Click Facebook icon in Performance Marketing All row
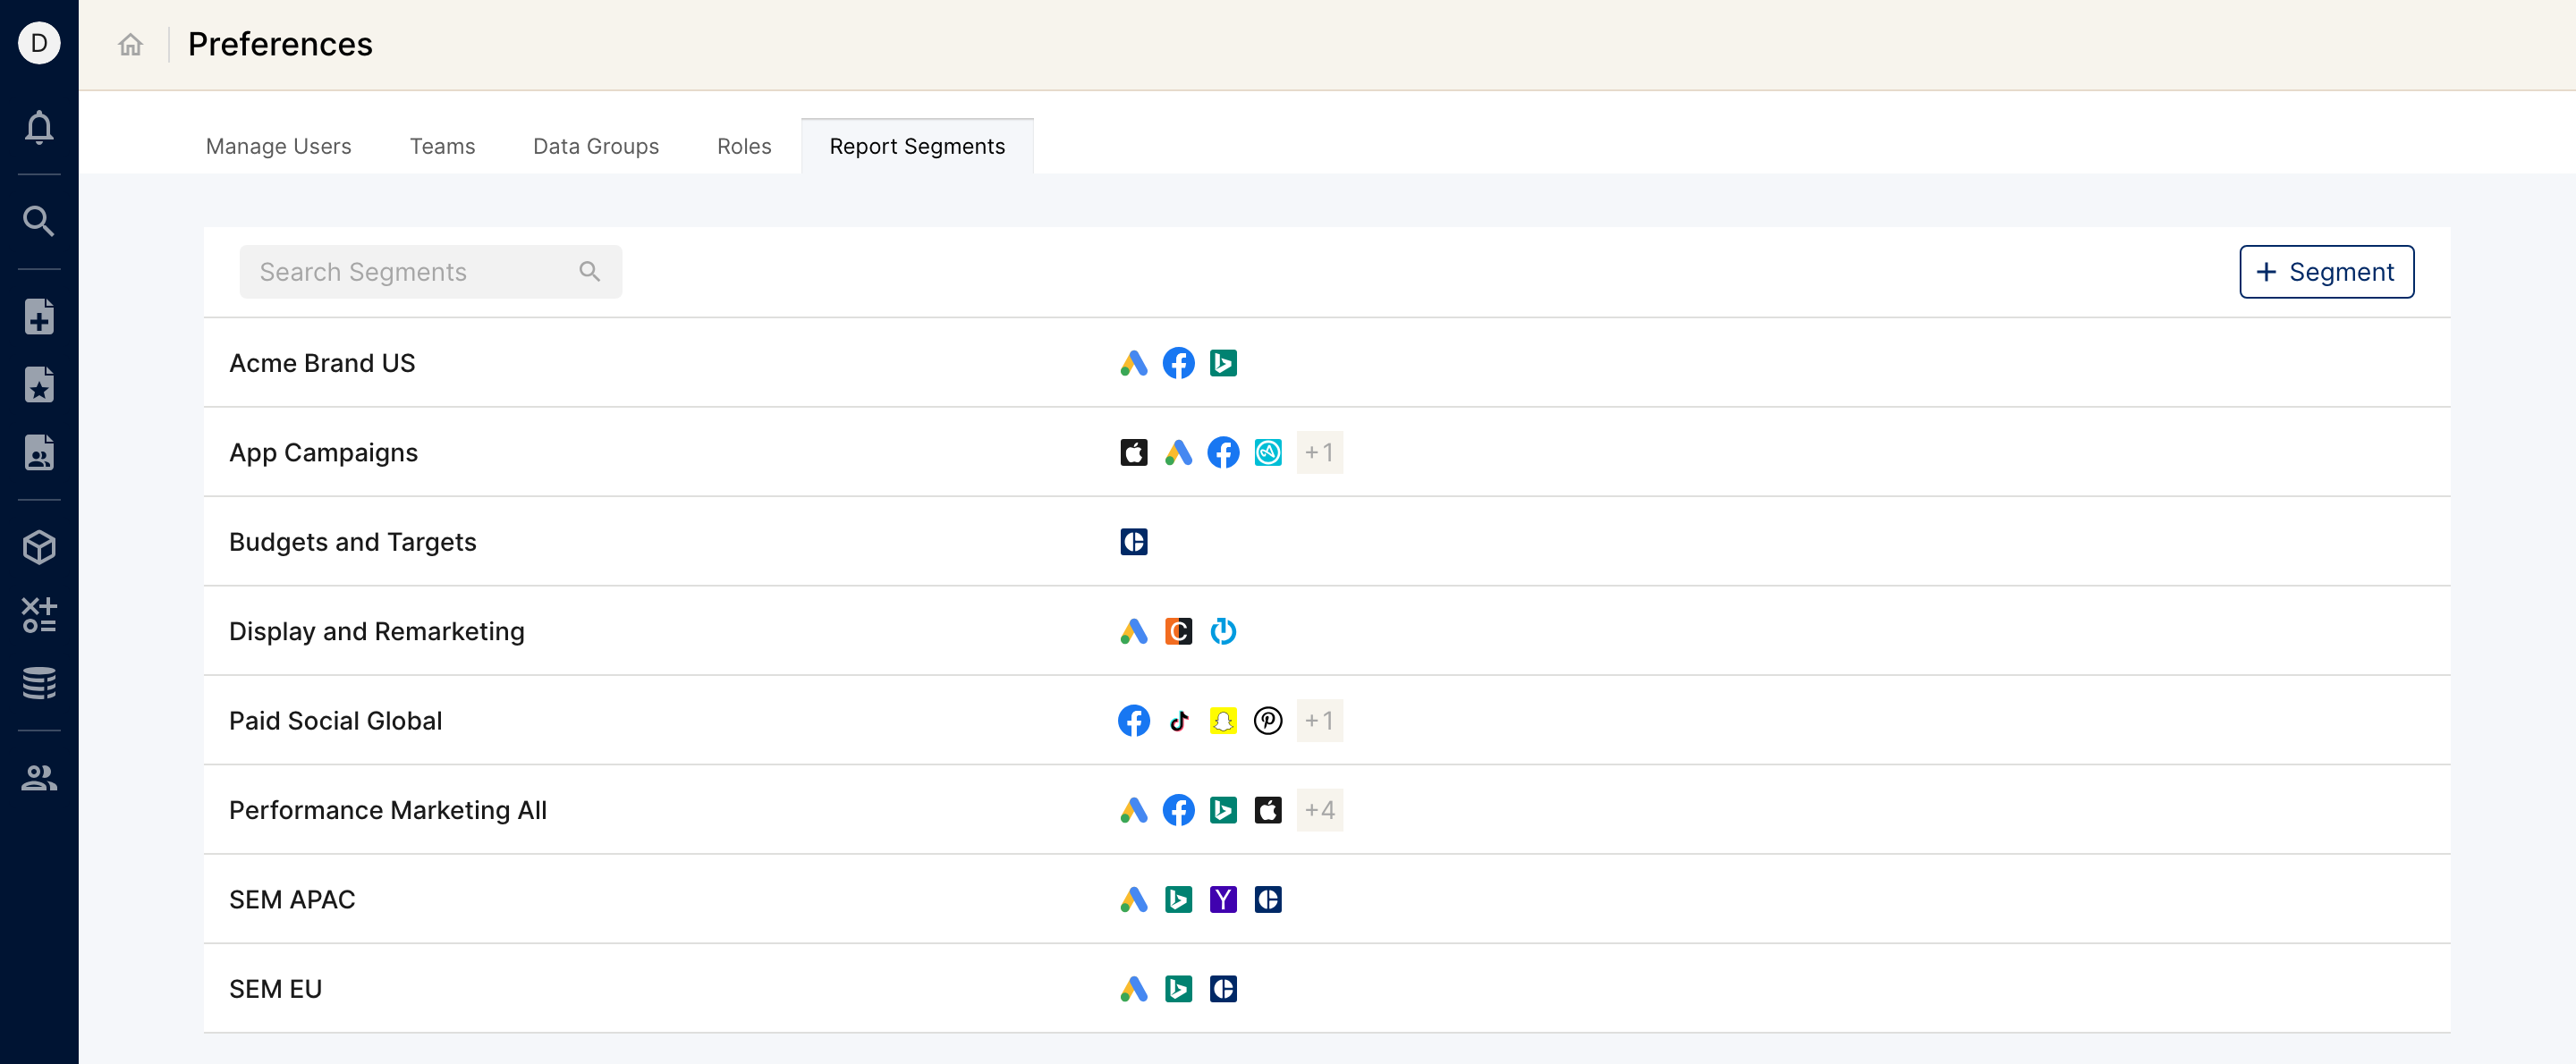Screen dimensions: 2576x1064 tap(1178, 810)
